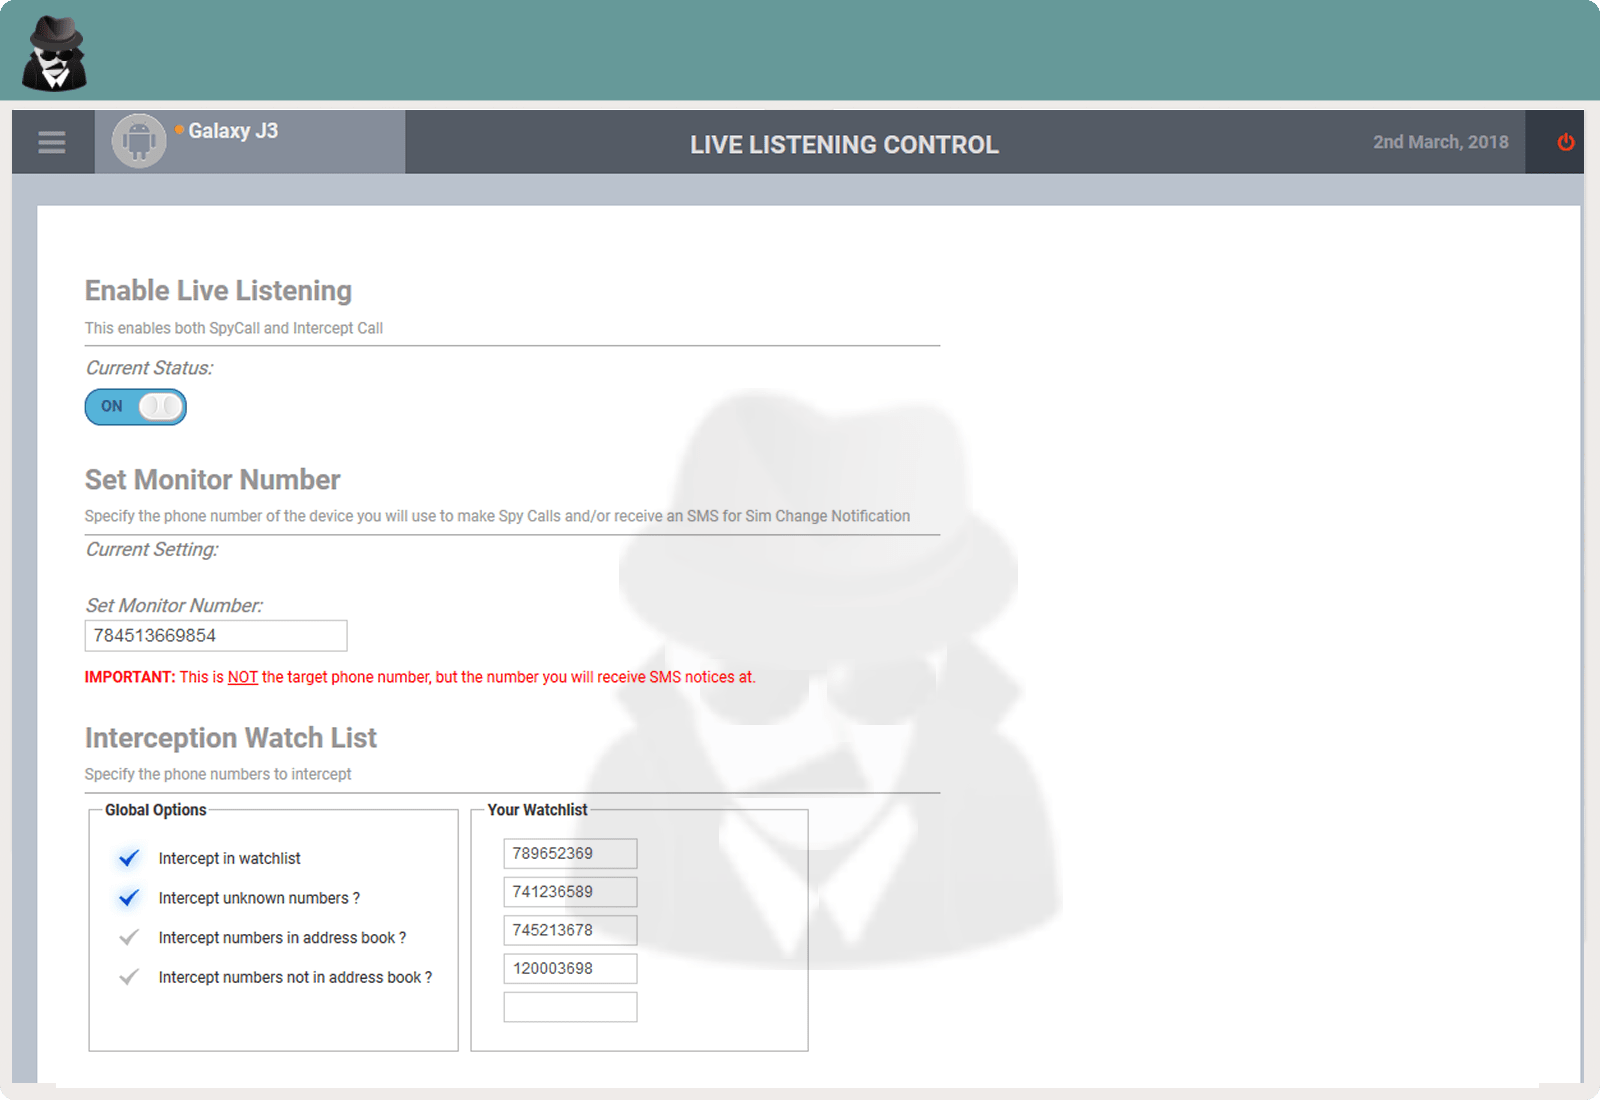The height and width of the screenshot is (1100, 1600).
Task: Enable Intercept numbers in address book
Action: [129, 938]
